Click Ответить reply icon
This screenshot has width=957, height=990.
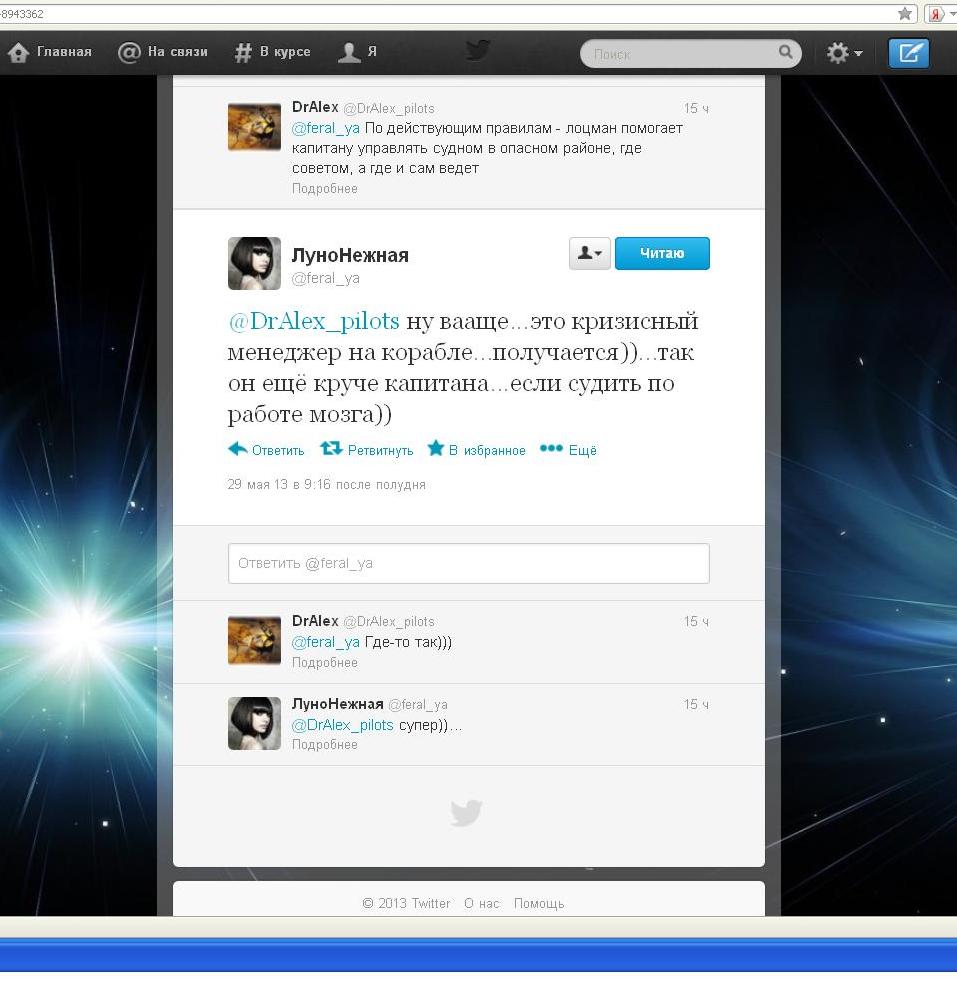(x=238, y=449)
